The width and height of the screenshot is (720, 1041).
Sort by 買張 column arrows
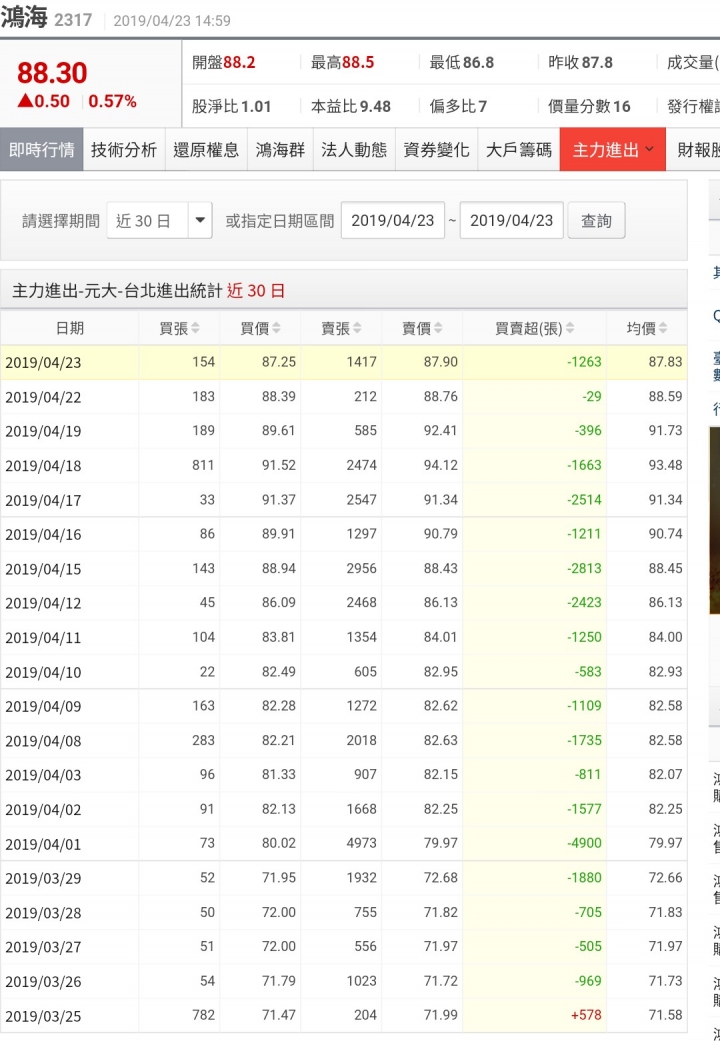(195, 328)
